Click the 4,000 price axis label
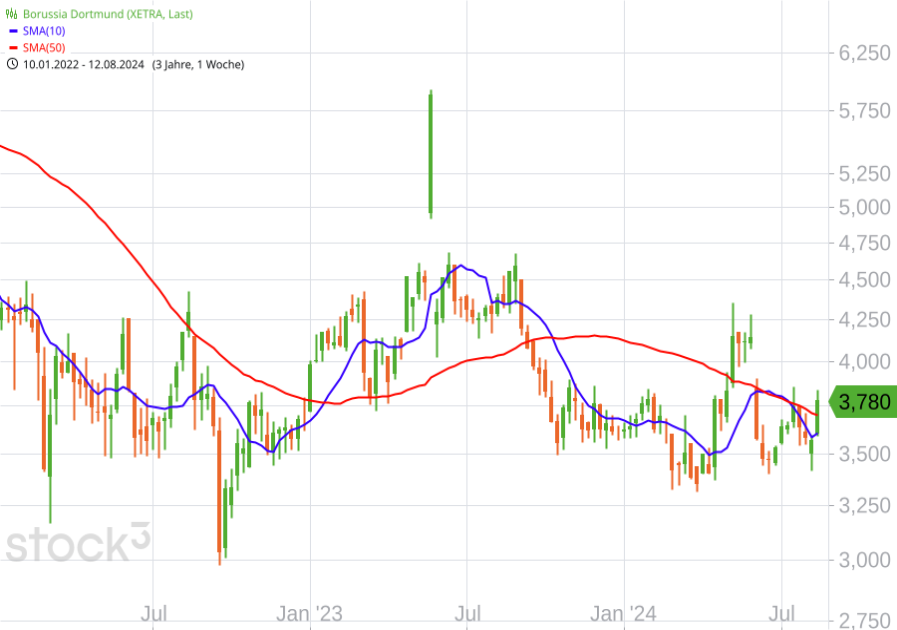897x630 pixels. 864,362
